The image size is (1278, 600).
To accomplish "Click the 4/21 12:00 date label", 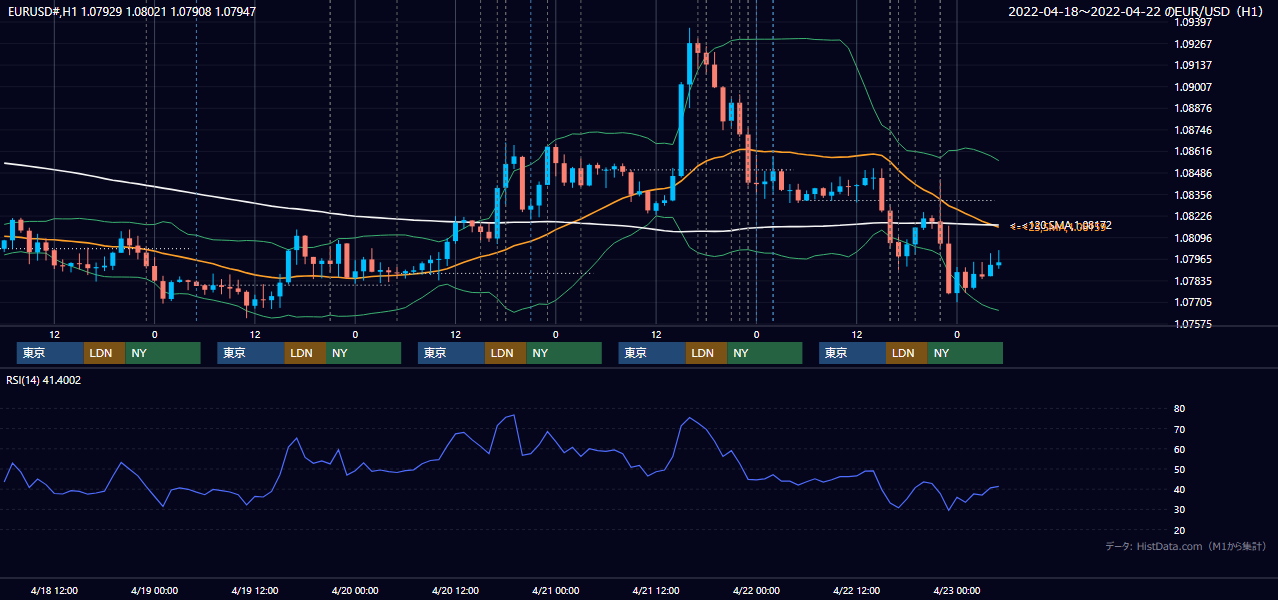I will point(656,590).
